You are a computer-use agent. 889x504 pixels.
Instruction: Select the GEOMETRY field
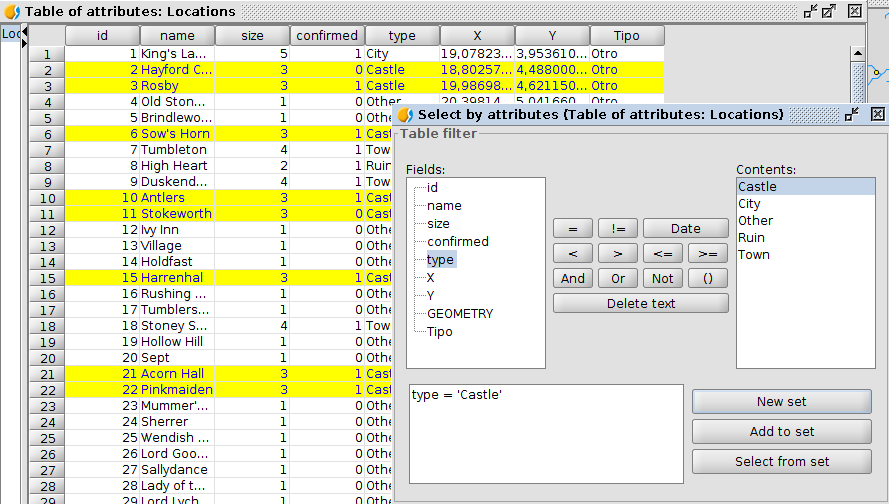pos(459,314)
